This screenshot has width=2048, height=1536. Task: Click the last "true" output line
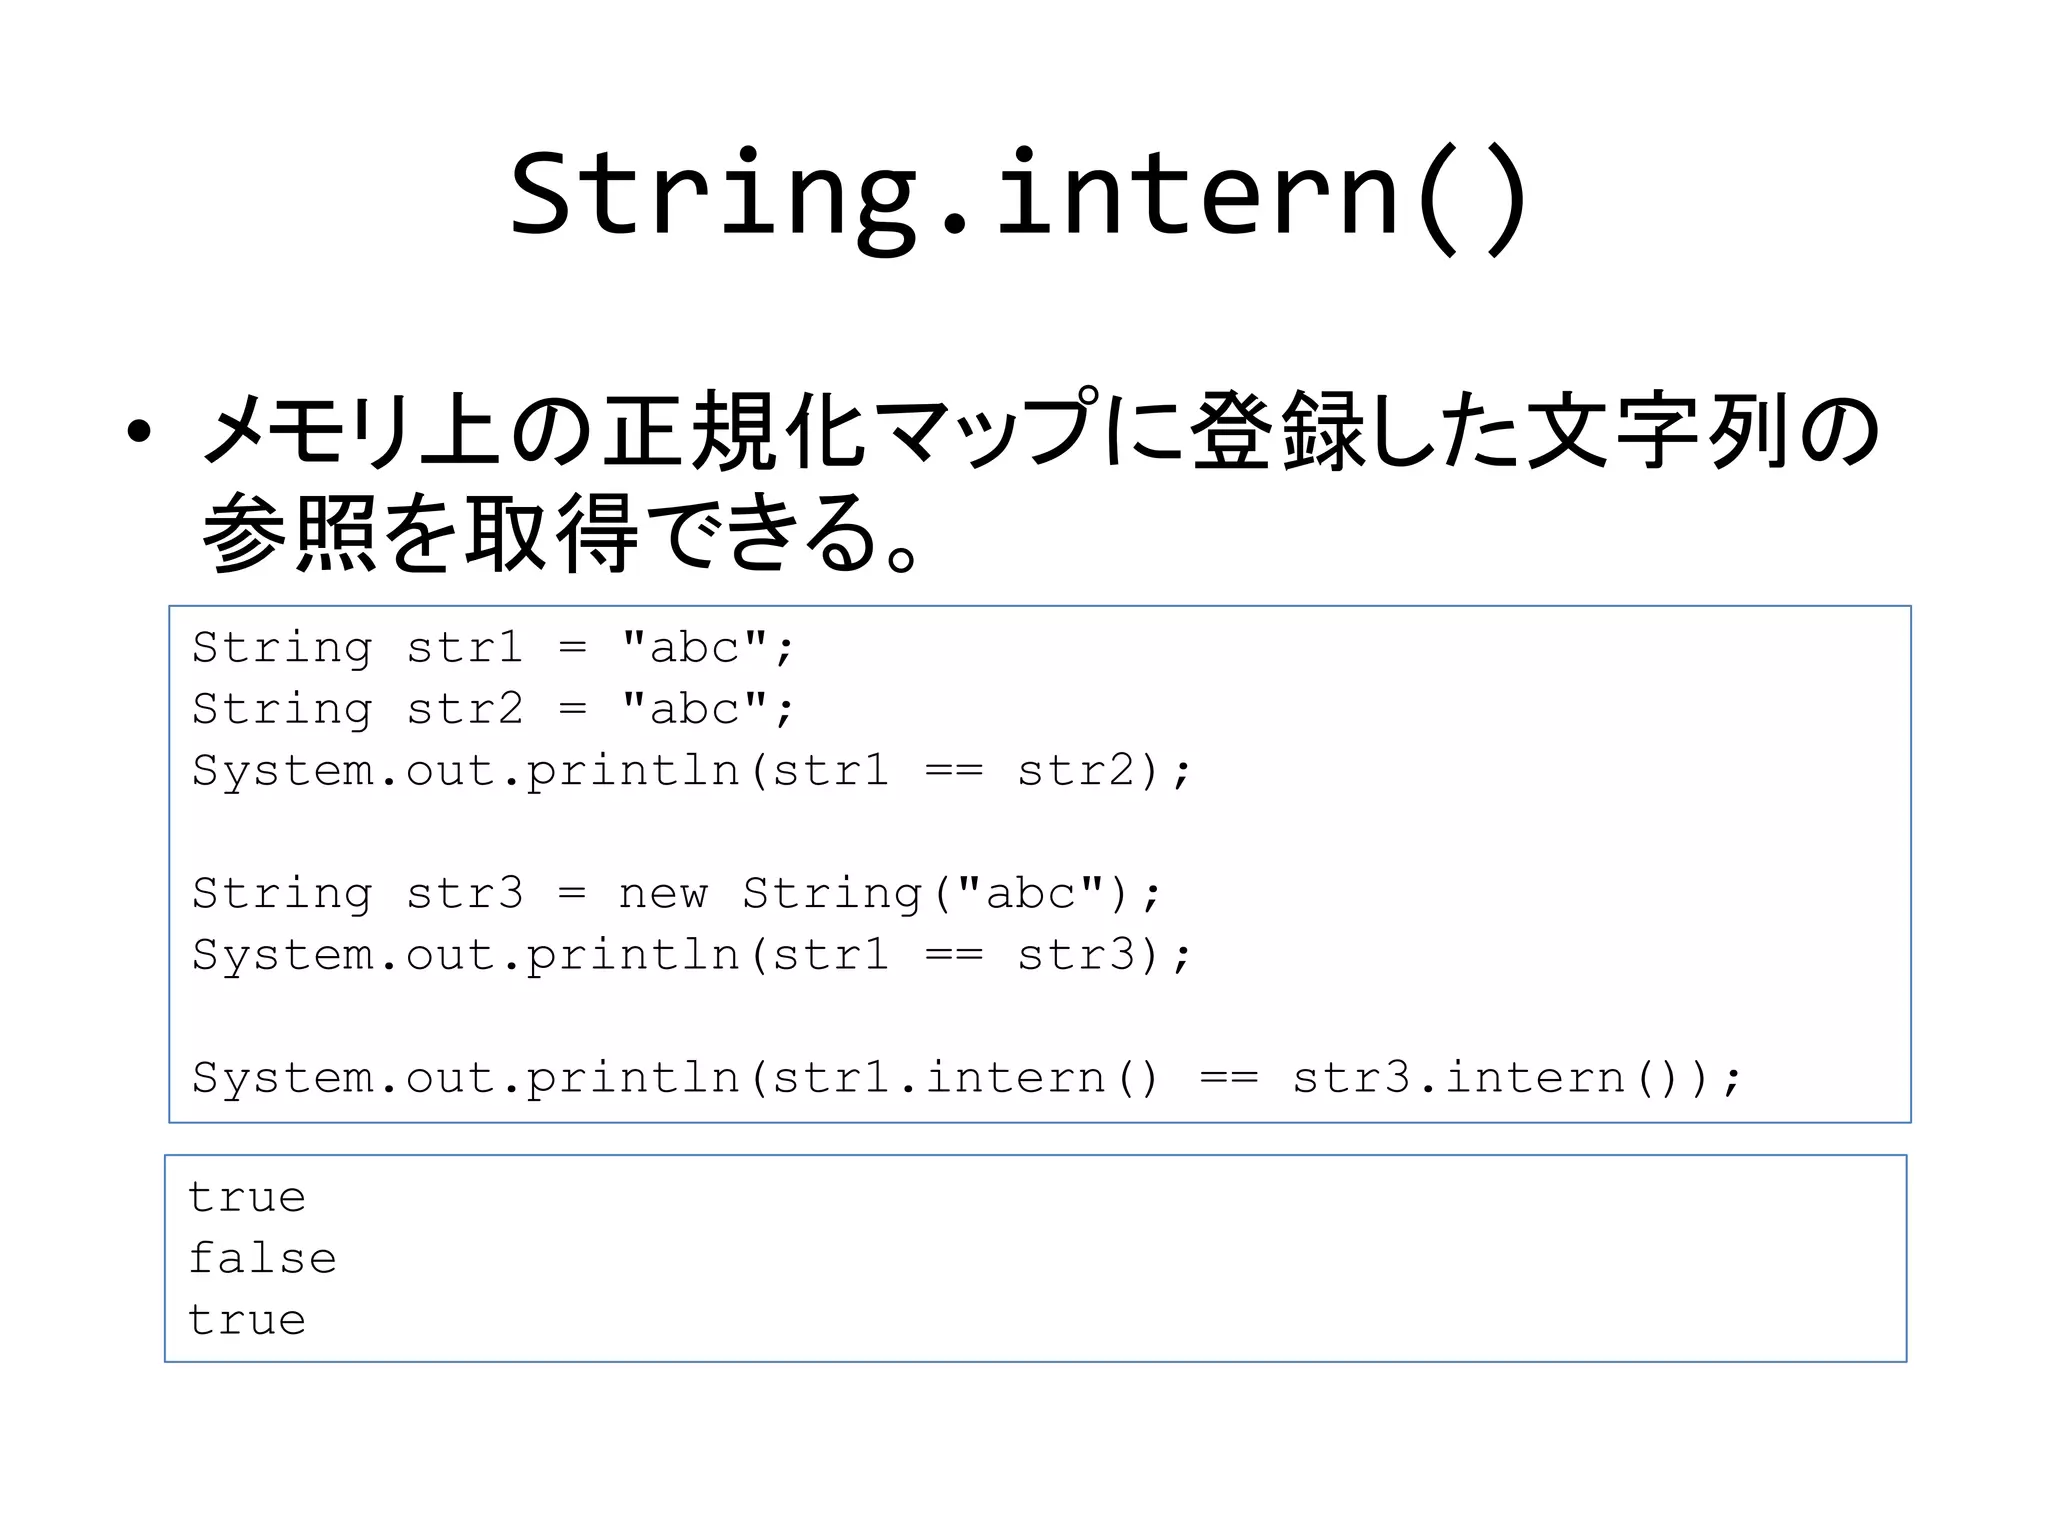tap(247, 1320)
